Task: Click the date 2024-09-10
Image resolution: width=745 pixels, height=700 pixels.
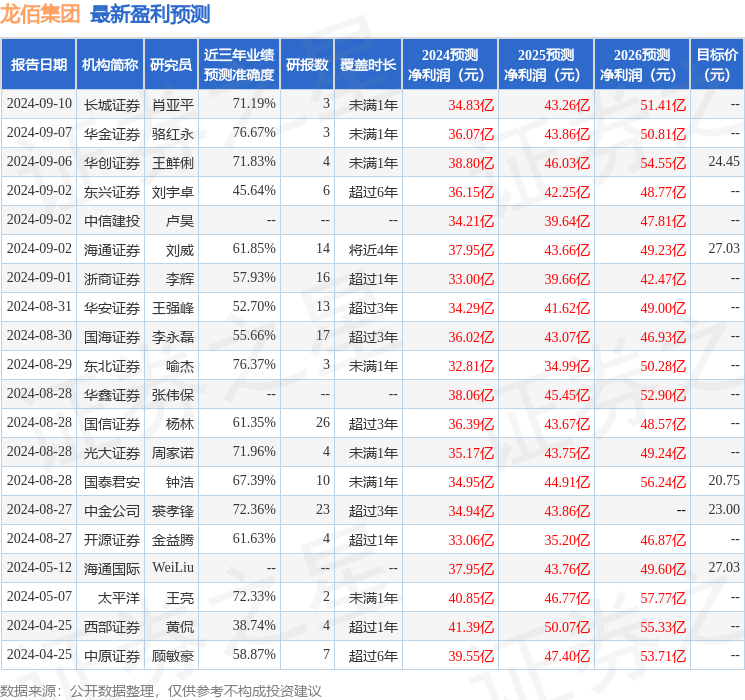Action: (39, 104)
